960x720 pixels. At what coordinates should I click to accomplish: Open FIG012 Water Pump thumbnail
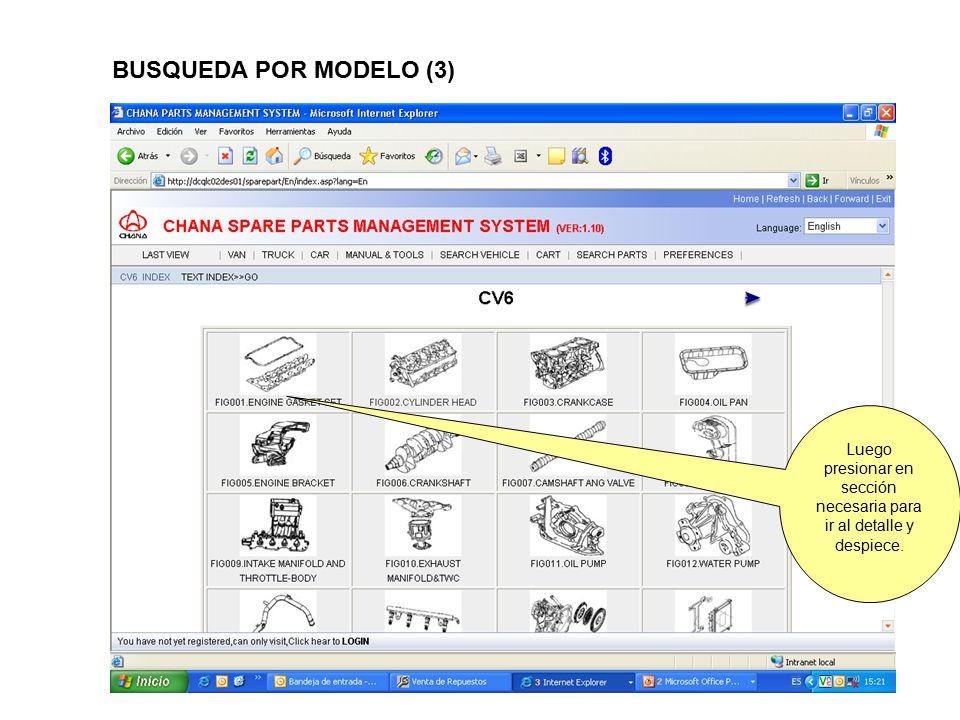tap(713, 527)
